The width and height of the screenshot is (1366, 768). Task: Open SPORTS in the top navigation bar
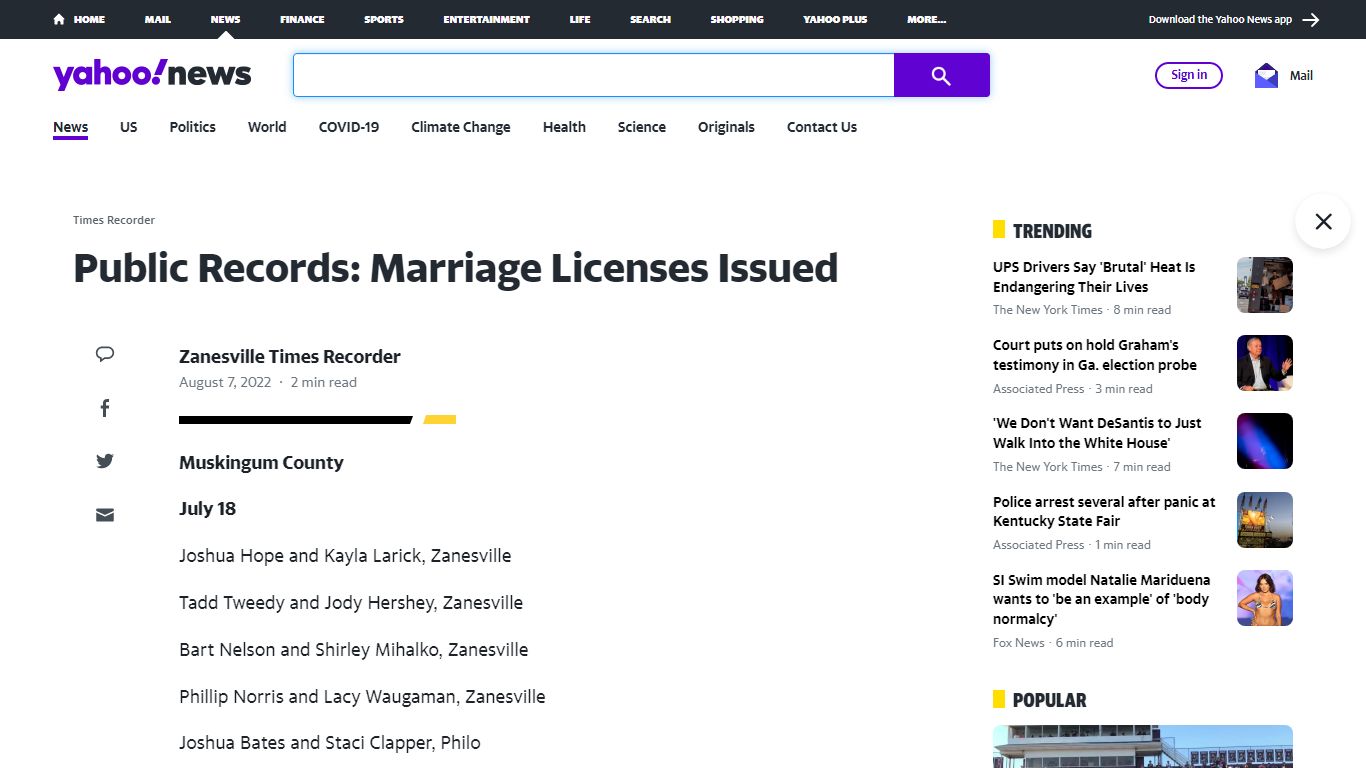[384, 19]
